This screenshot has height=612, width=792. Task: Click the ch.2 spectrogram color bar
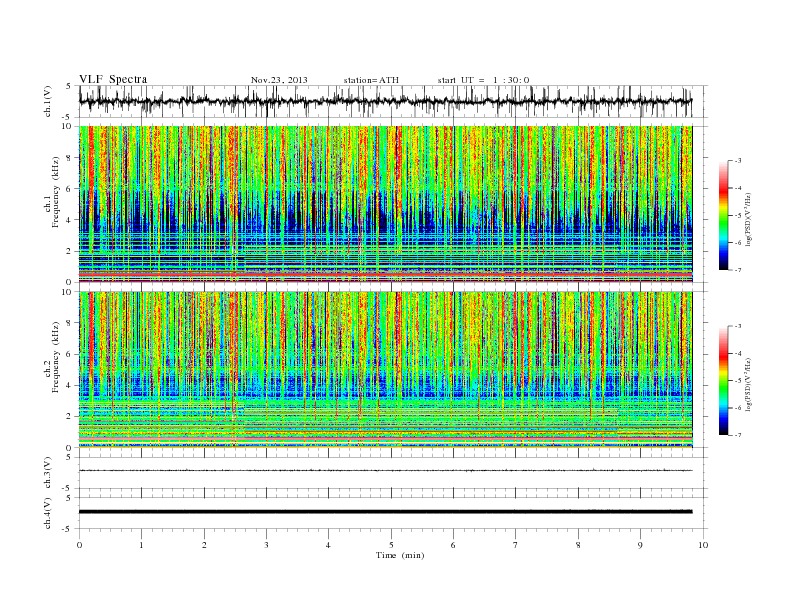point(723,380)
